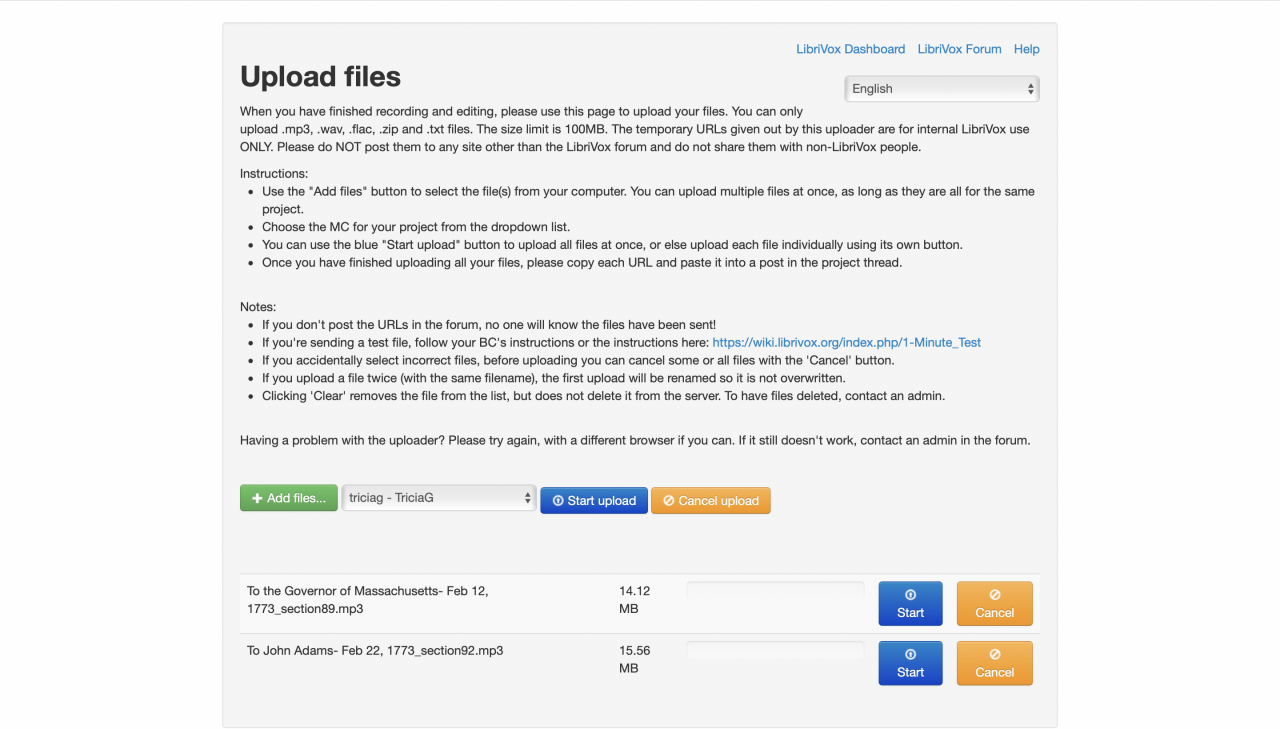Click the upload icon on Start upload
Screen dimensions: 1280x729
coord(558,501)
